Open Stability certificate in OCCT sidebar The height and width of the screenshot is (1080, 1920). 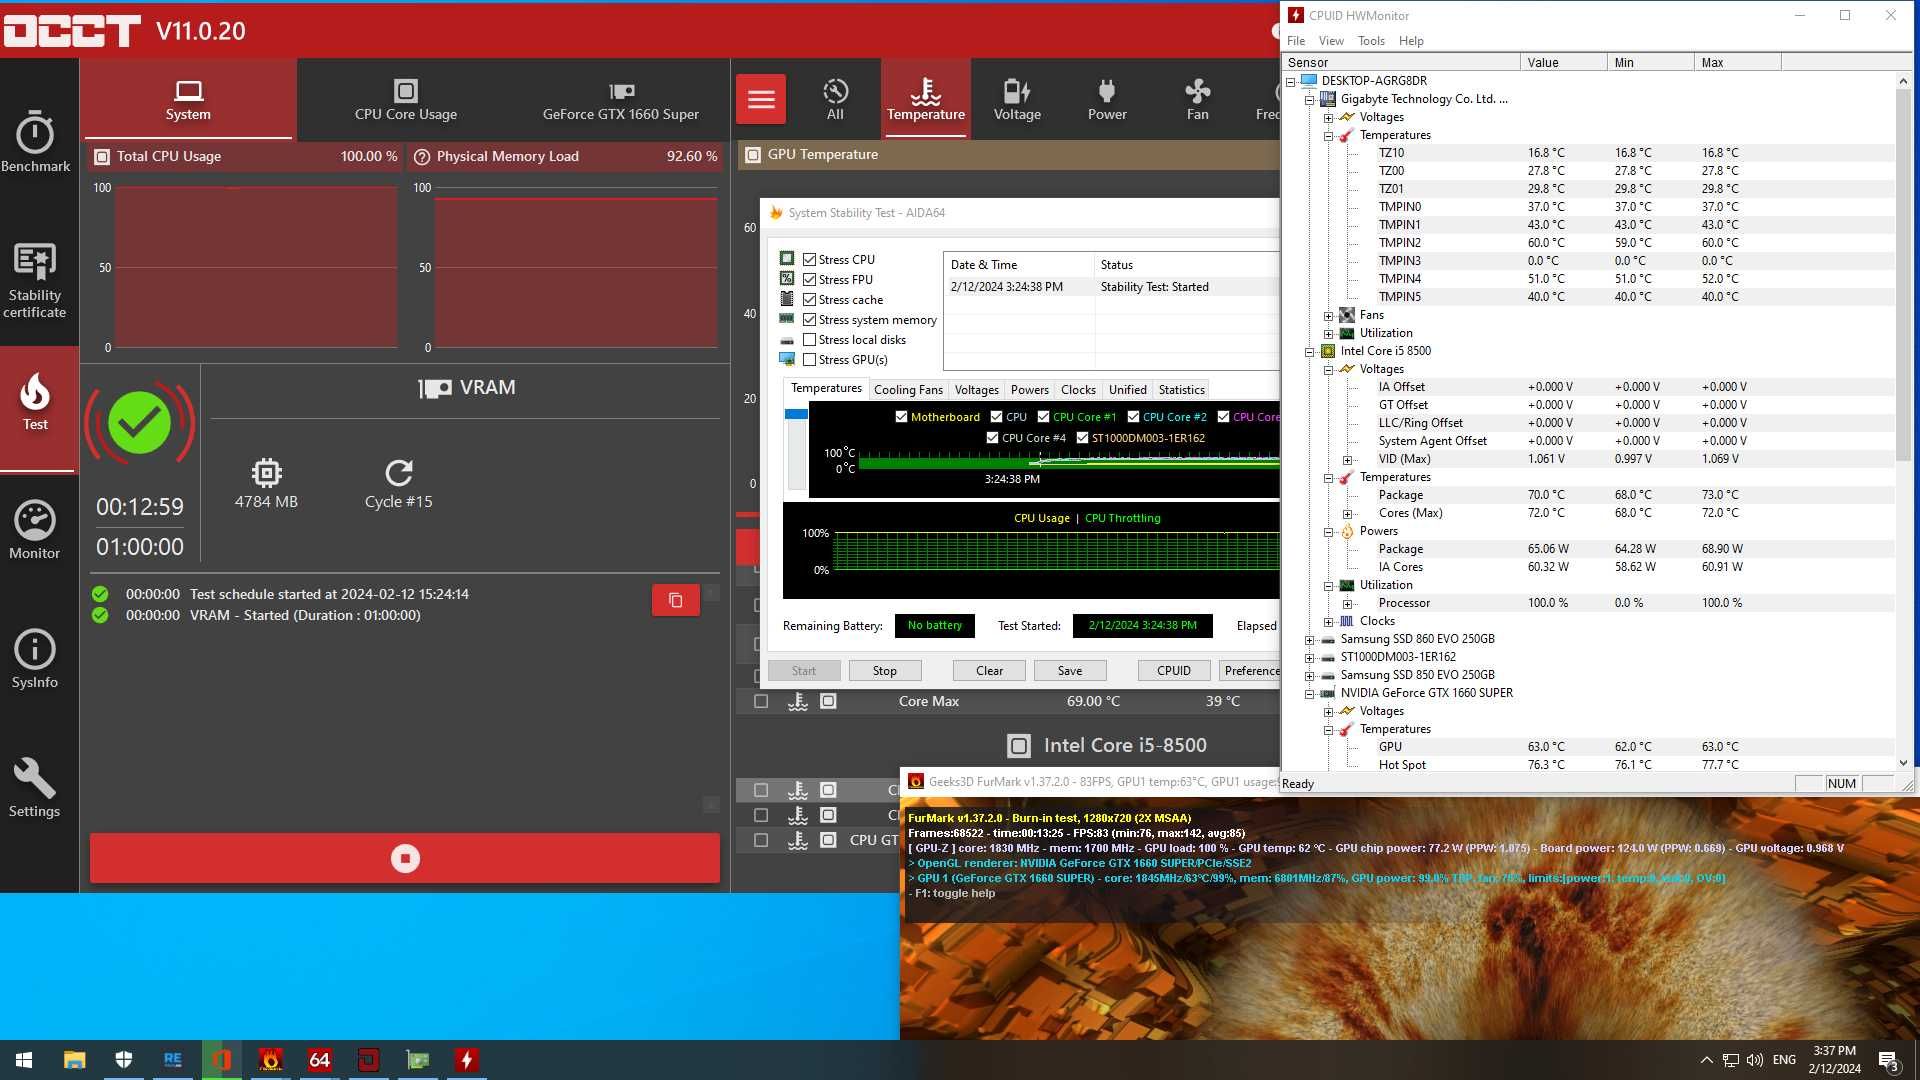click(35, 281)
